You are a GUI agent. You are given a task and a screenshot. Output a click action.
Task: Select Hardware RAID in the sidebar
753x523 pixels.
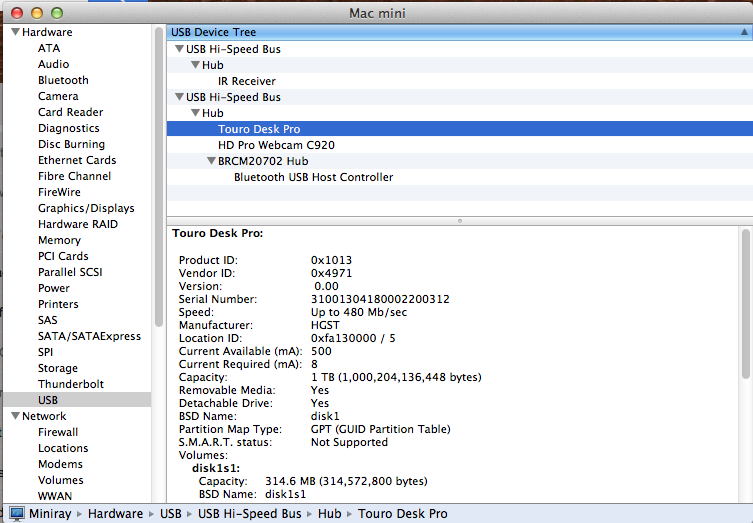pyautogui.click(x=78, y=224)
